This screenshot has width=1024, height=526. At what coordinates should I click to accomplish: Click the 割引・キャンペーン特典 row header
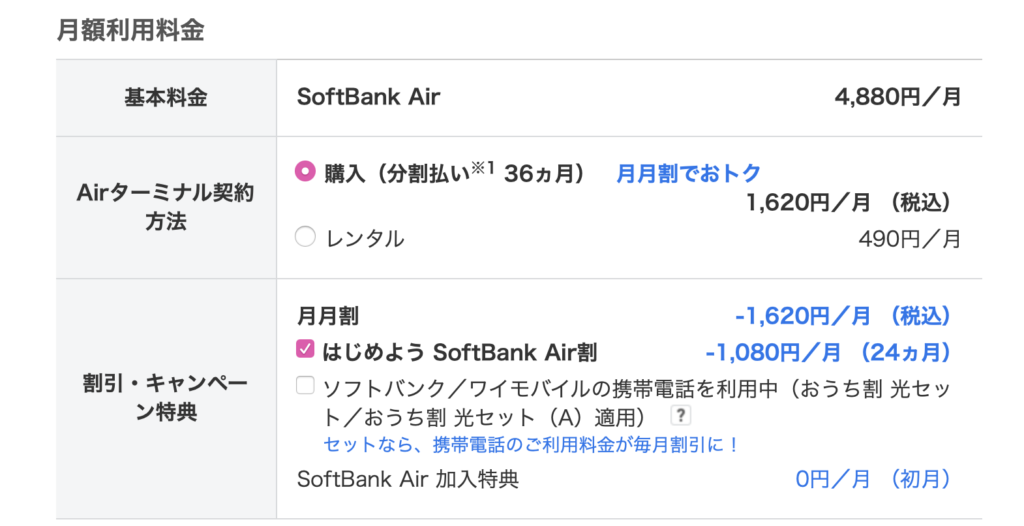click(x=166, y=398)
